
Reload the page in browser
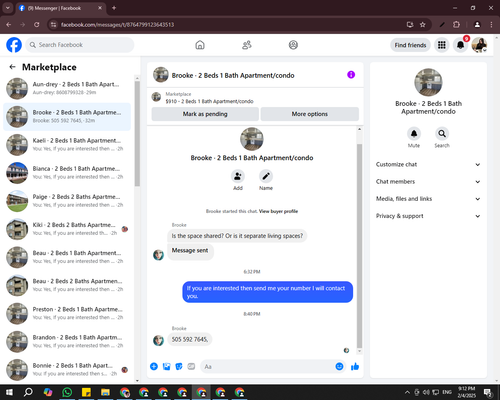(x=37, y=25)
